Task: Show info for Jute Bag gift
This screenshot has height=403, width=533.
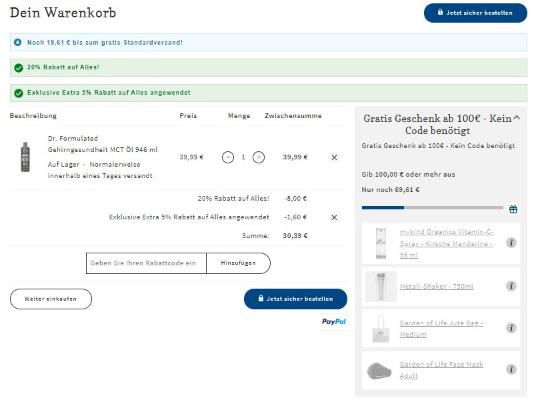Action: [511, 328]
